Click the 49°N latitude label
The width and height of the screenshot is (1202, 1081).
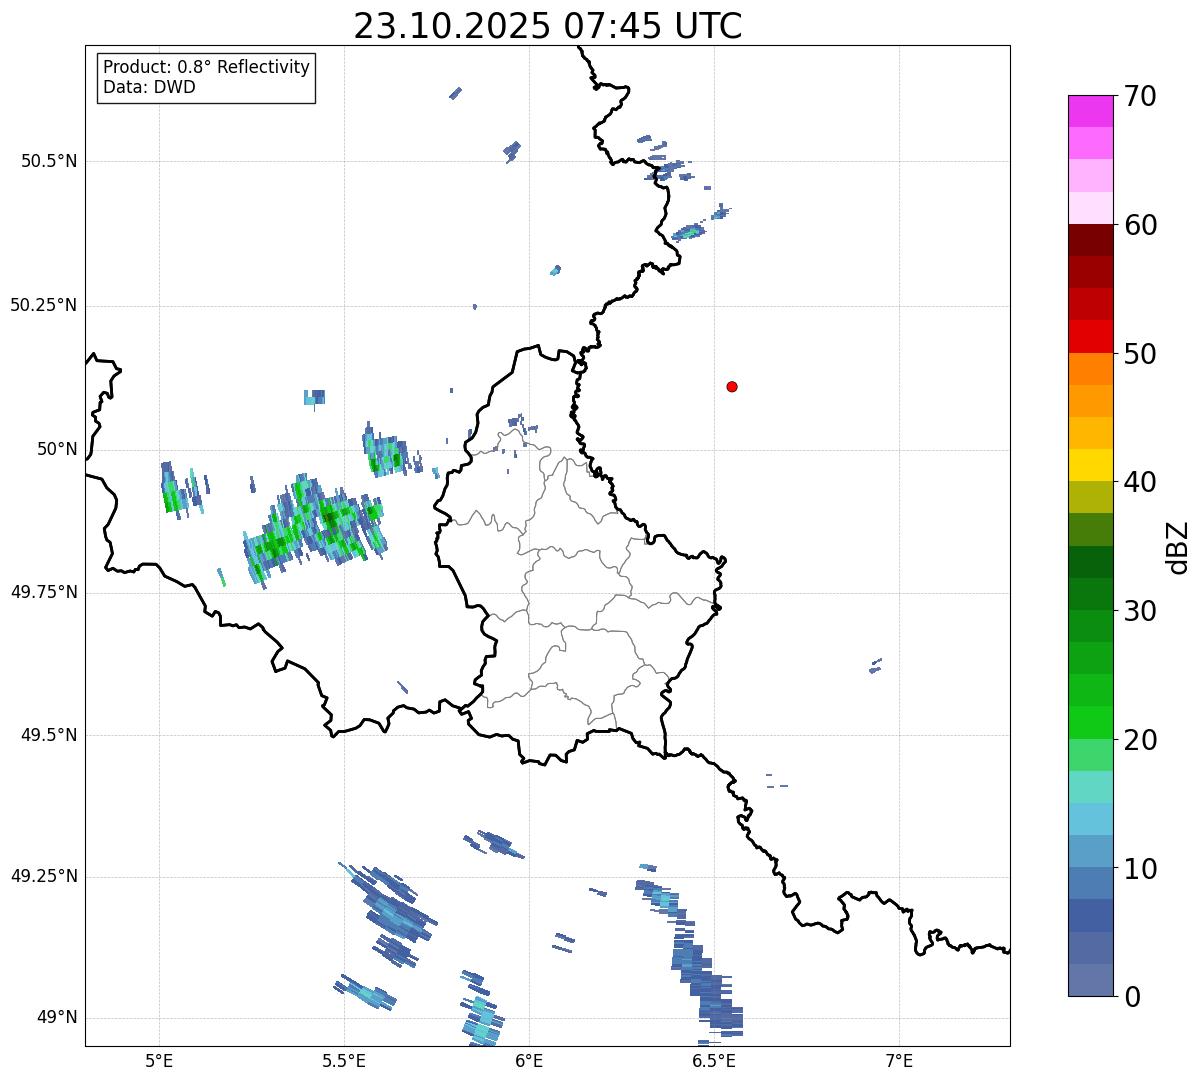(57, 1018)
